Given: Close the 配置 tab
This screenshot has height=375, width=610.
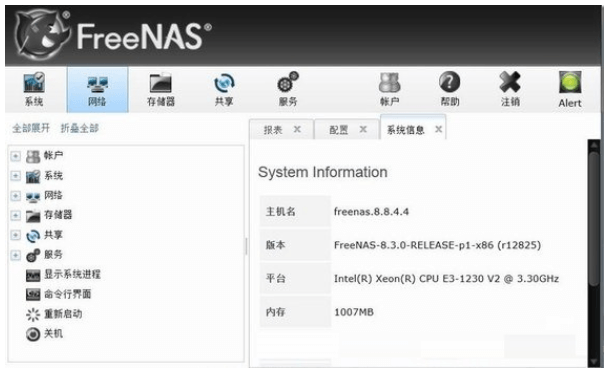Looking at the screenshot, I should click(x=363, y=129).
